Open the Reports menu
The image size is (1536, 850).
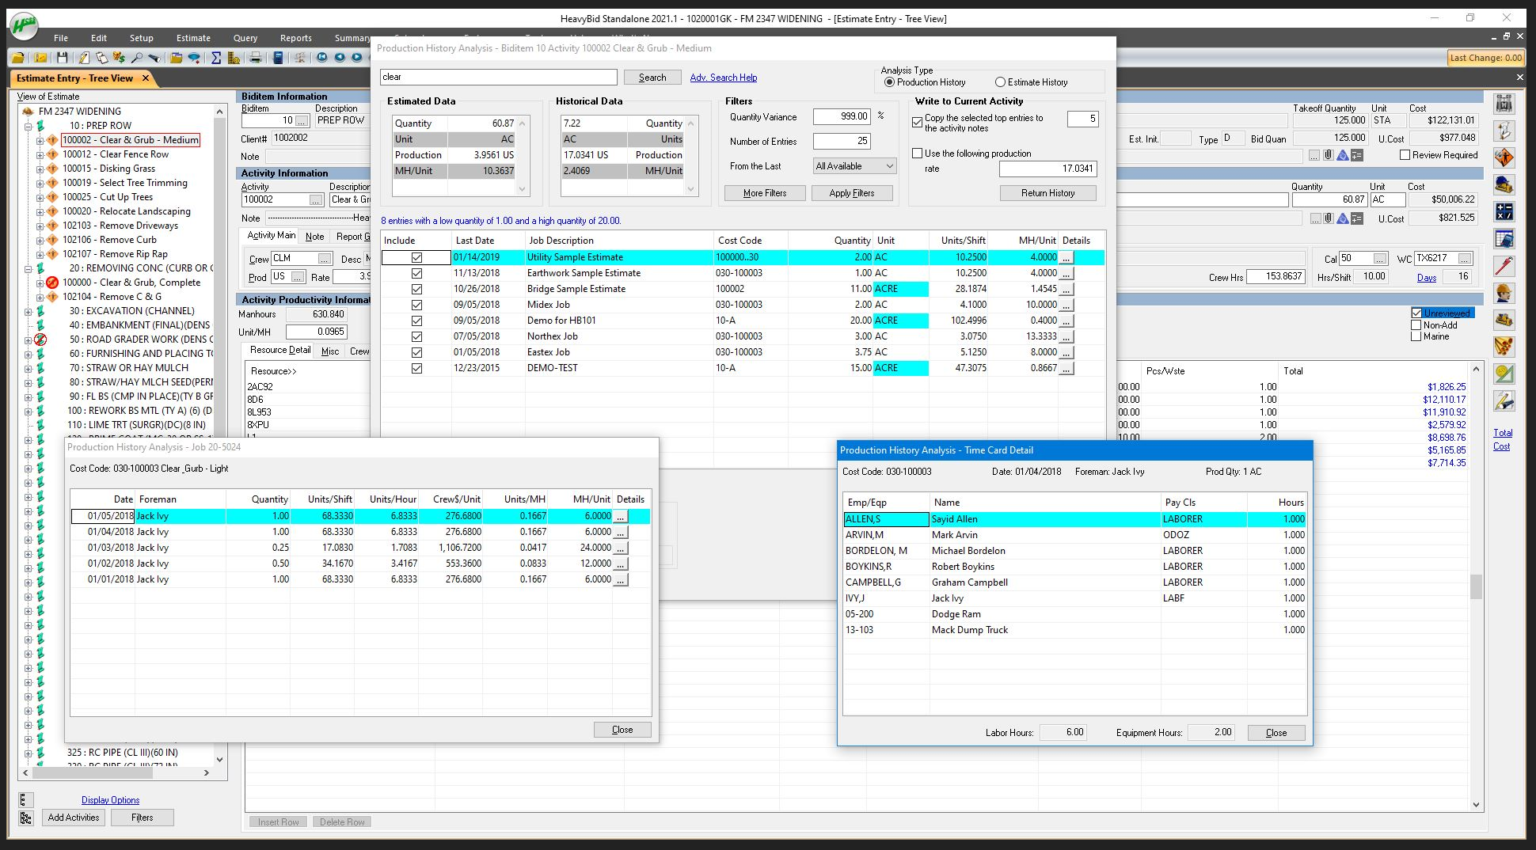[x=295, y=38]
